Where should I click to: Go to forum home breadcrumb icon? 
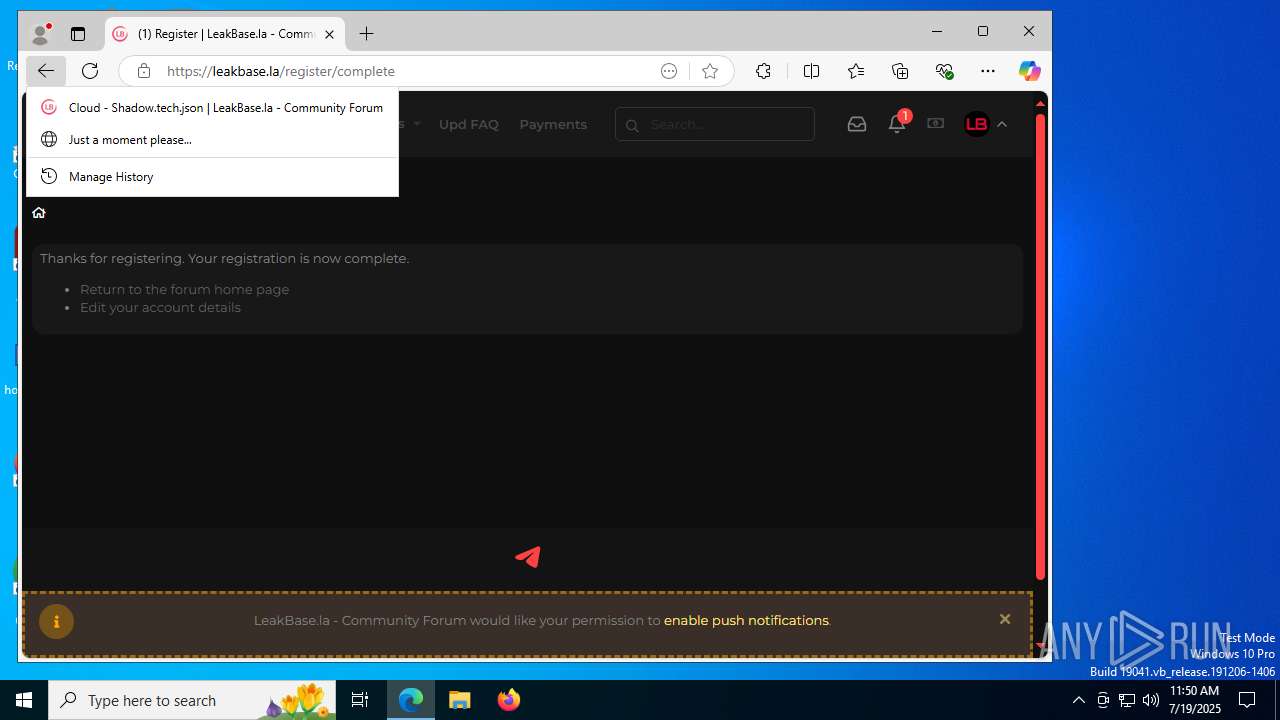tap(39, 212)
